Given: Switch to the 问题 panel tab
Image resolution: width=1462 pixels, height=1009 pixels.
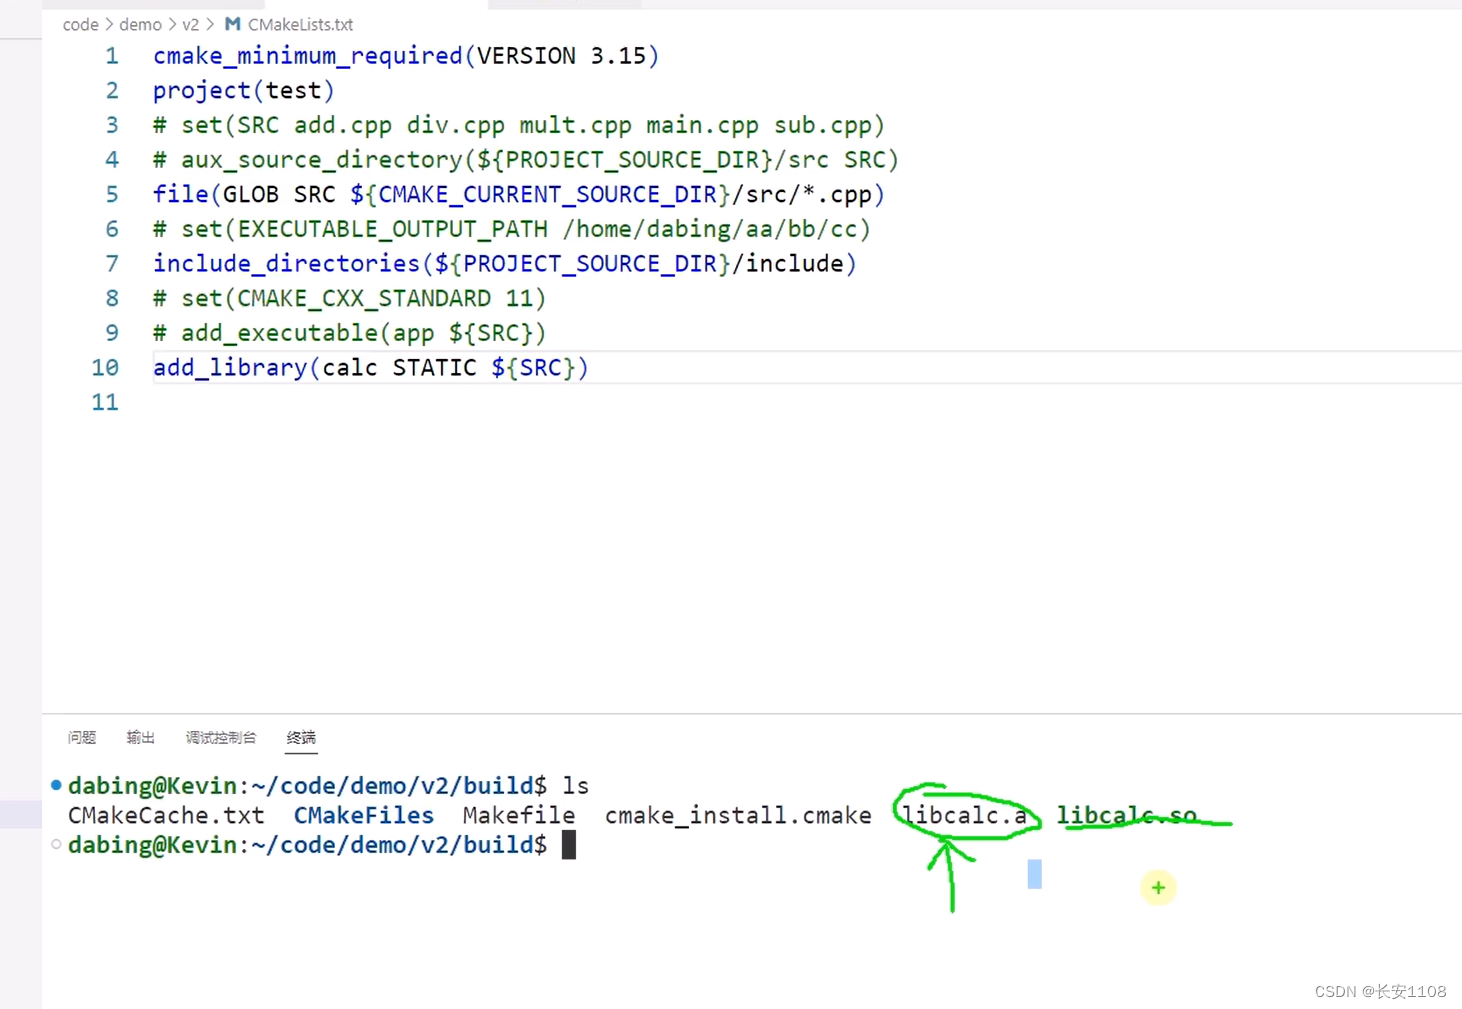Looking at the screenshot, I should pos(82,738).
